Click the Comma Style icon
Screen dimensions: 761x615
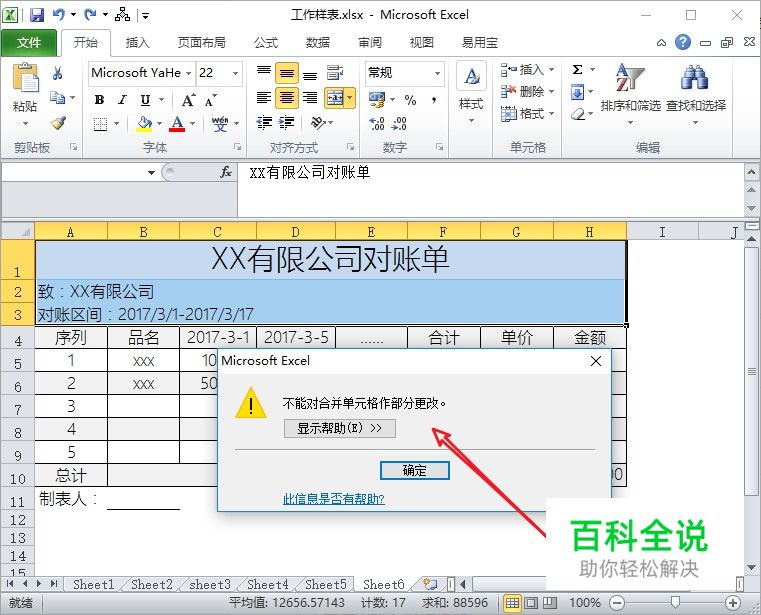tap(433, 100)
